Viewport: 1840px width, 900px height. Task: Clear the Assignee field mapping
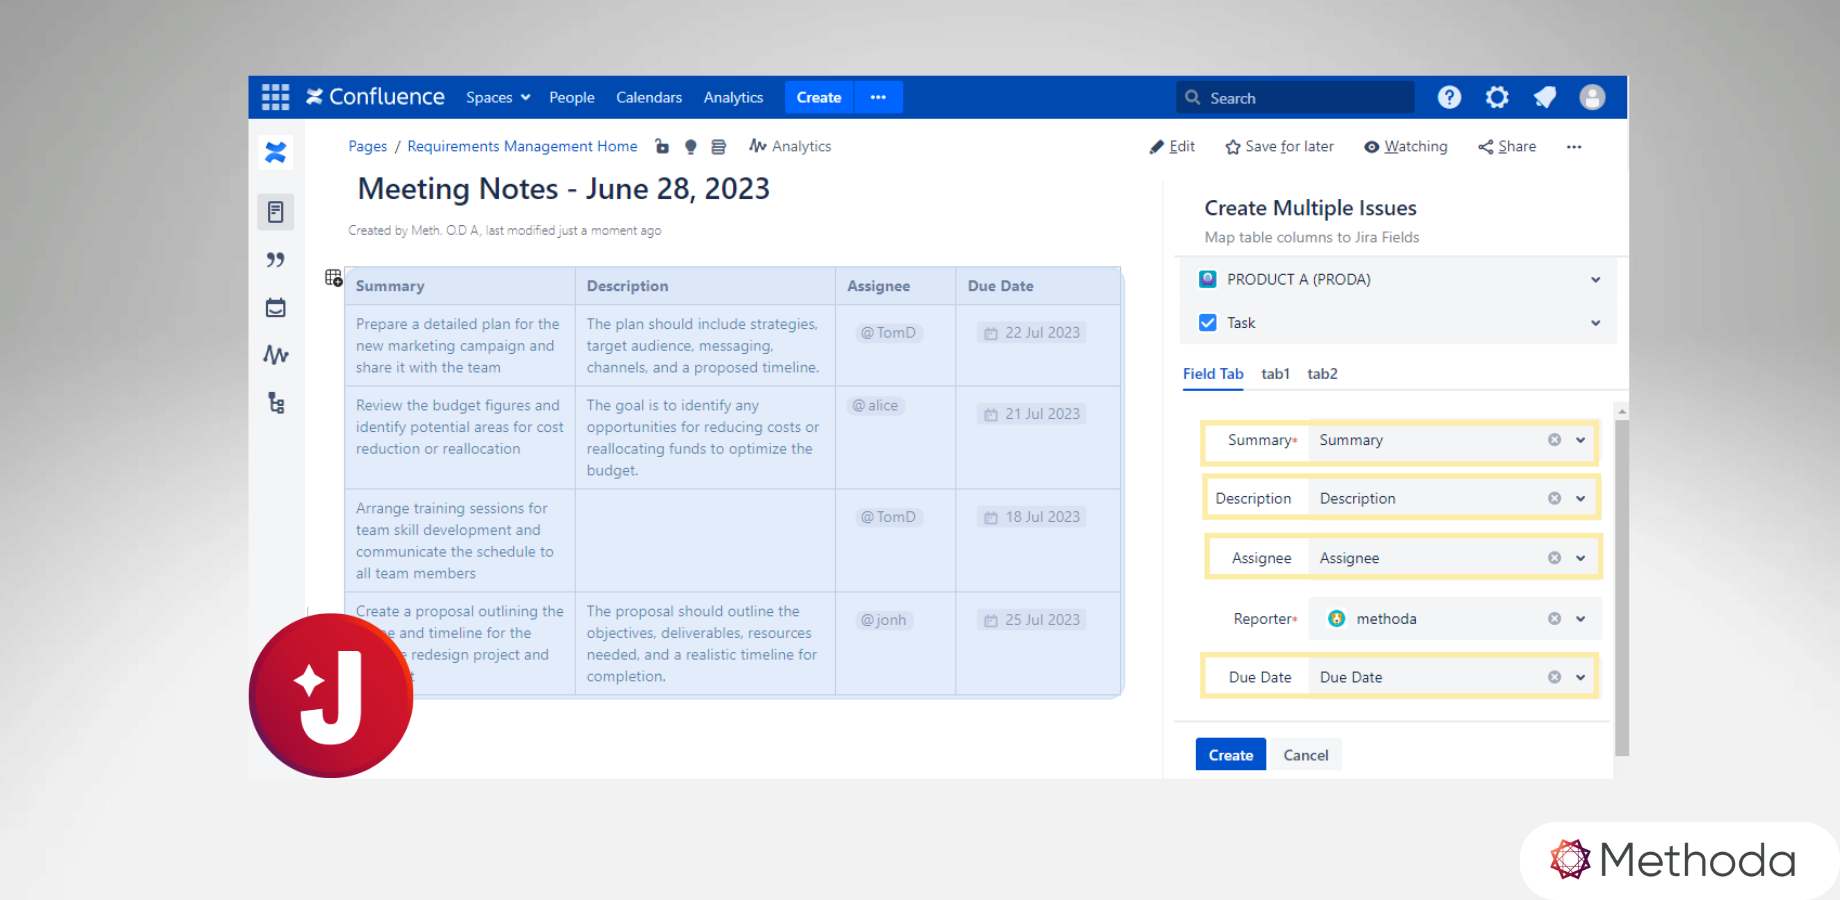(x=1554, y=558)
